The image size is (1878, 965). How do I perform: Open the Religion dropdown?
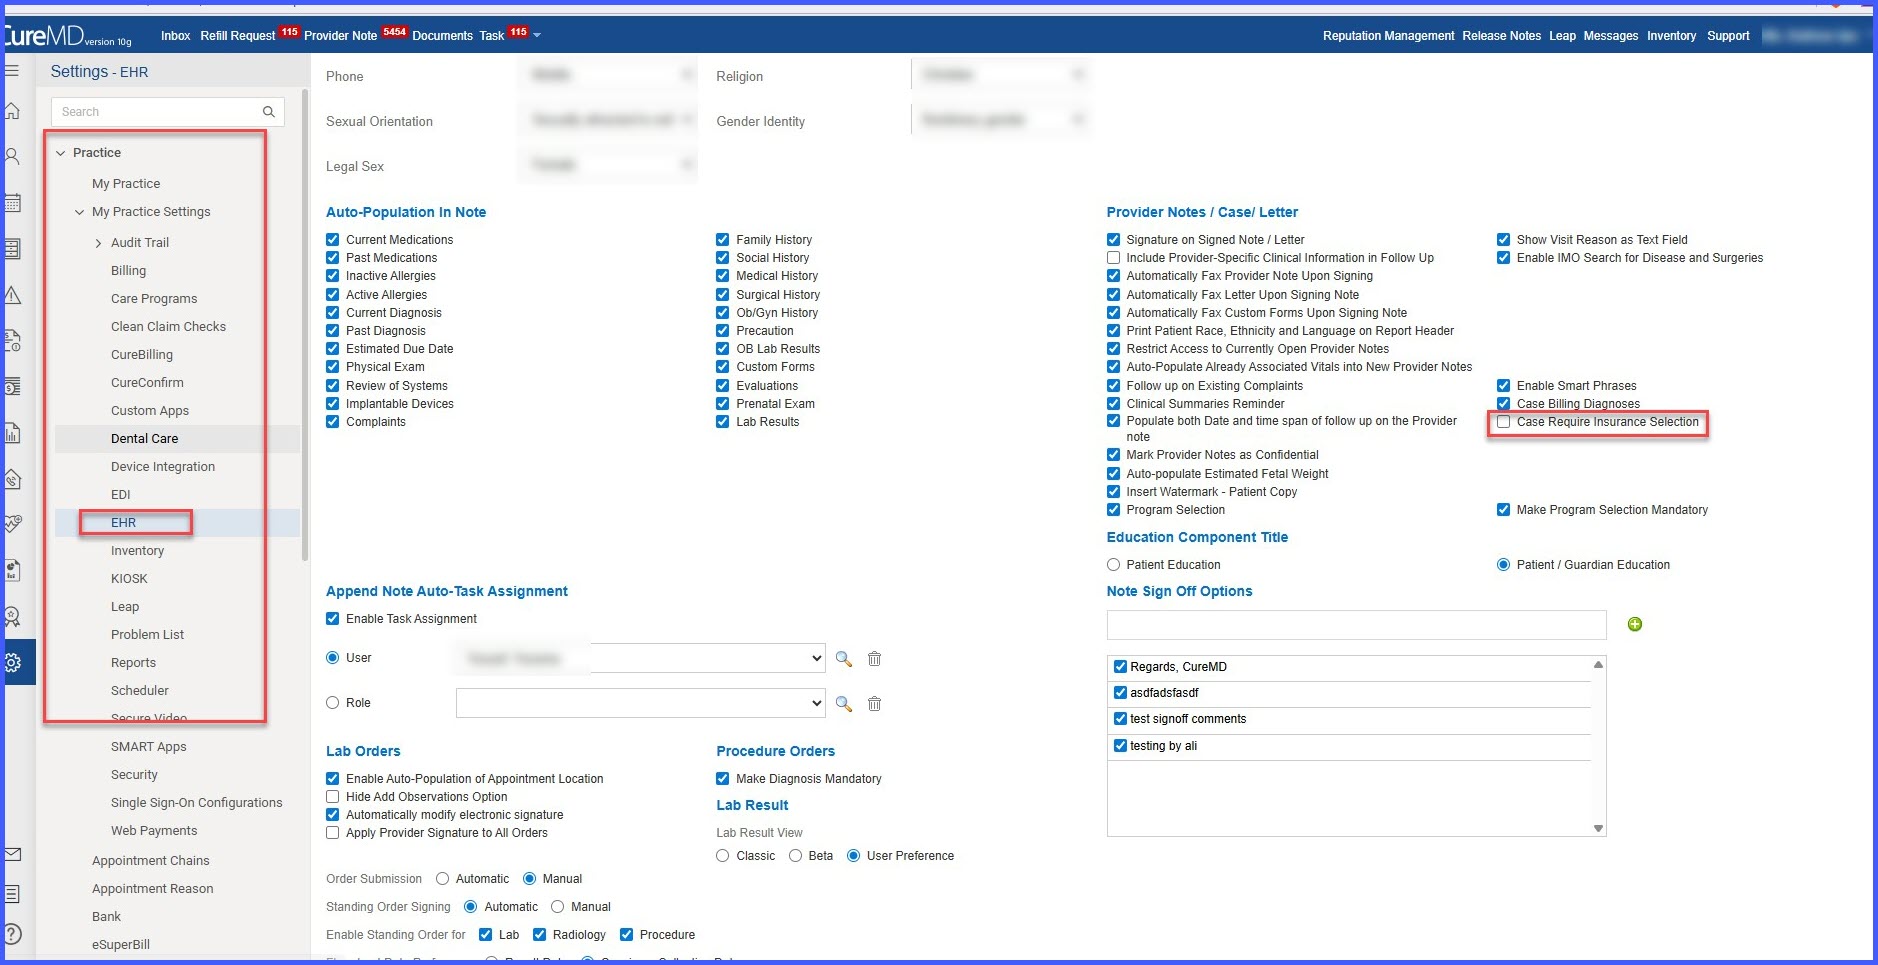999,75
